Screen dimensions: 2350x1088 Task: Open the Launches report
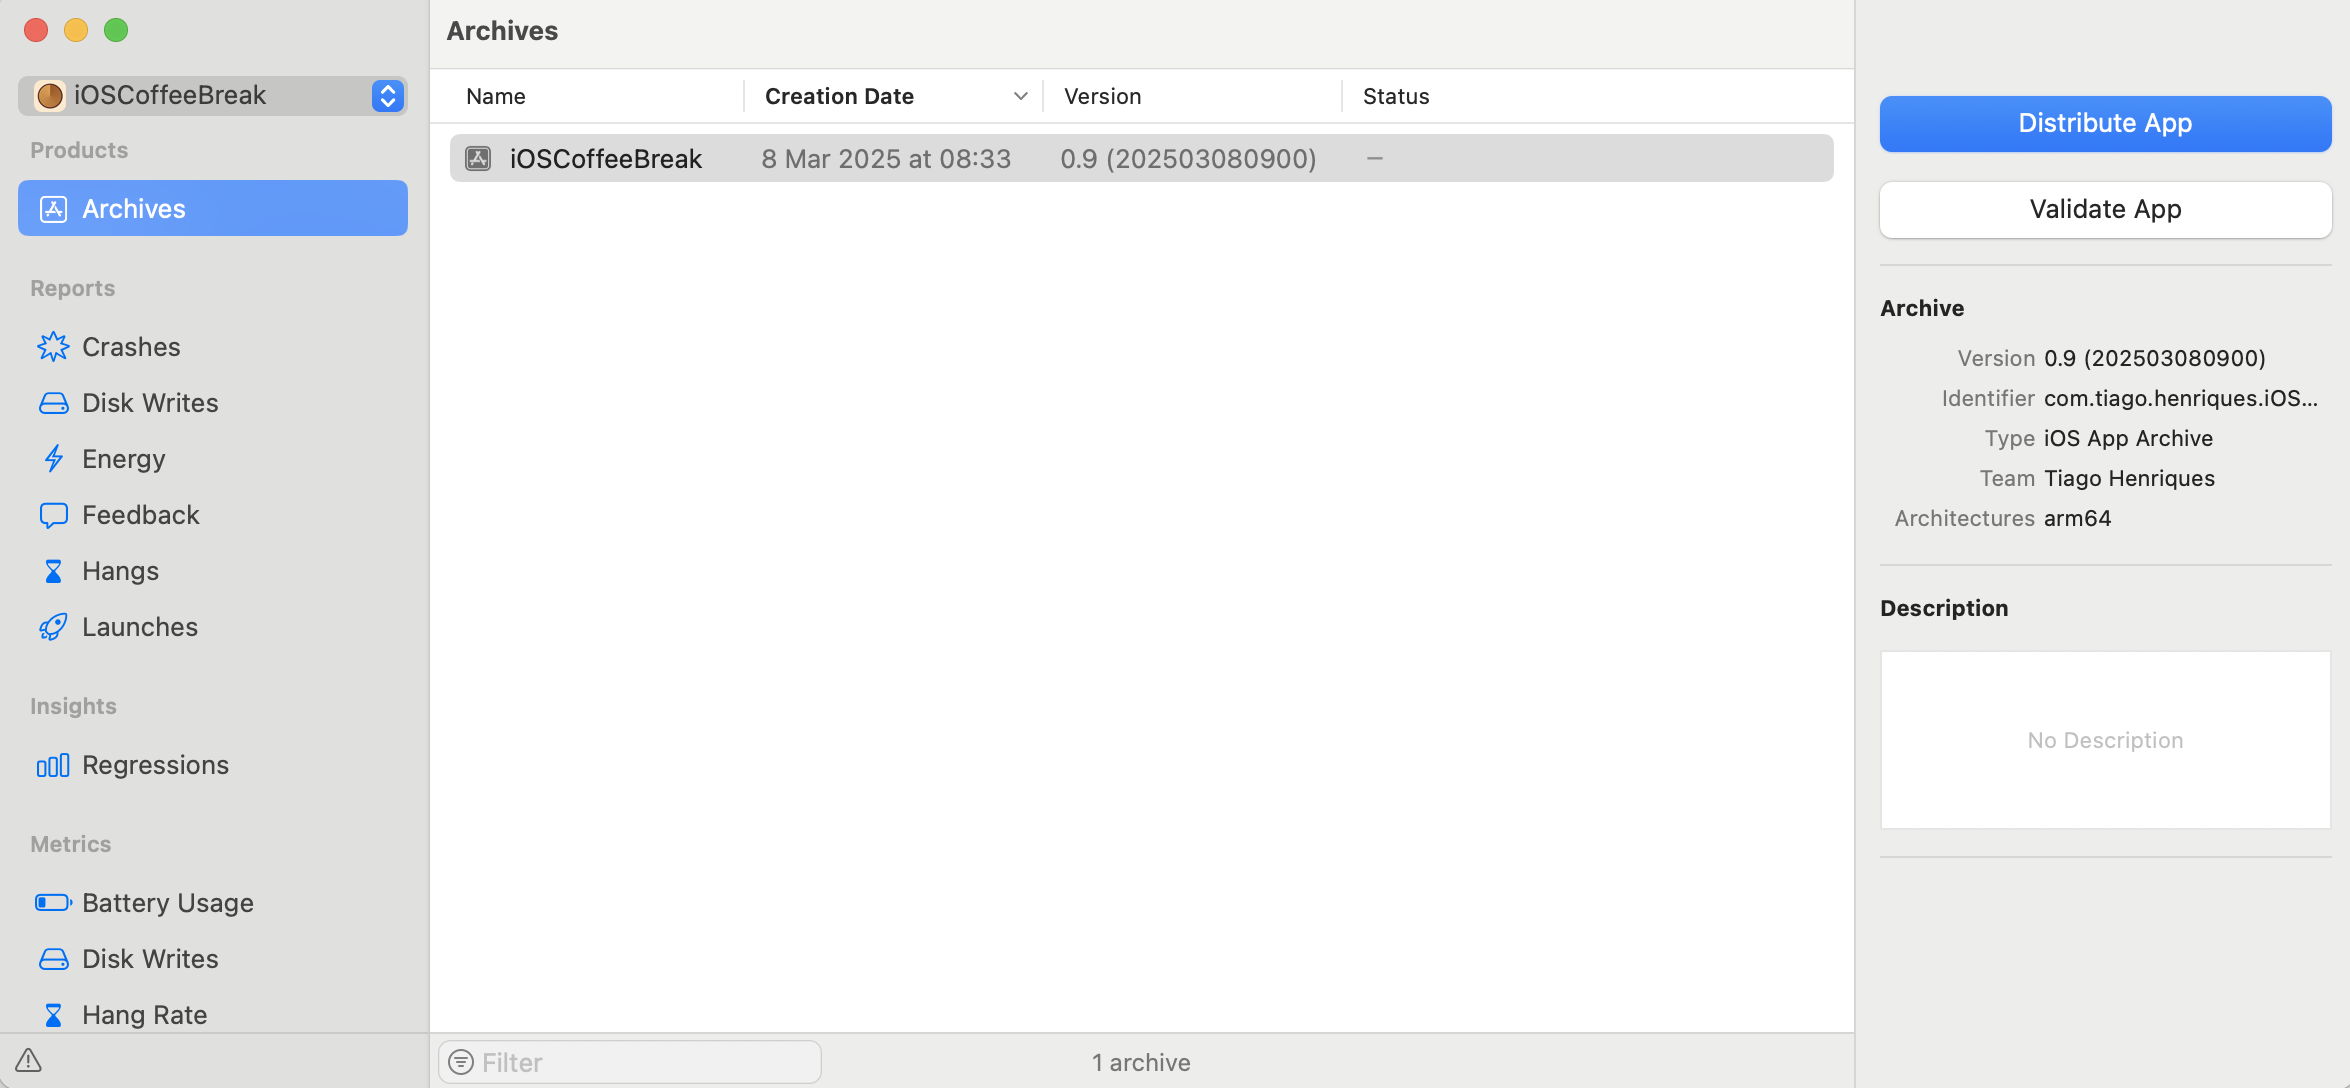pos(140,626)
